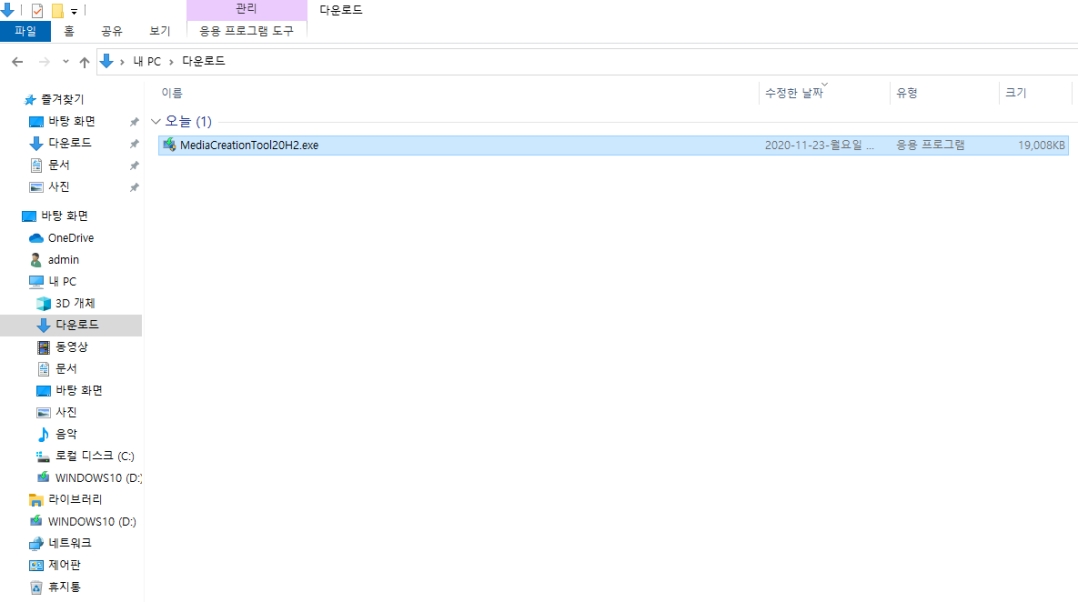Click the 2020-11-23 modified date cell

tap(820, 145)
